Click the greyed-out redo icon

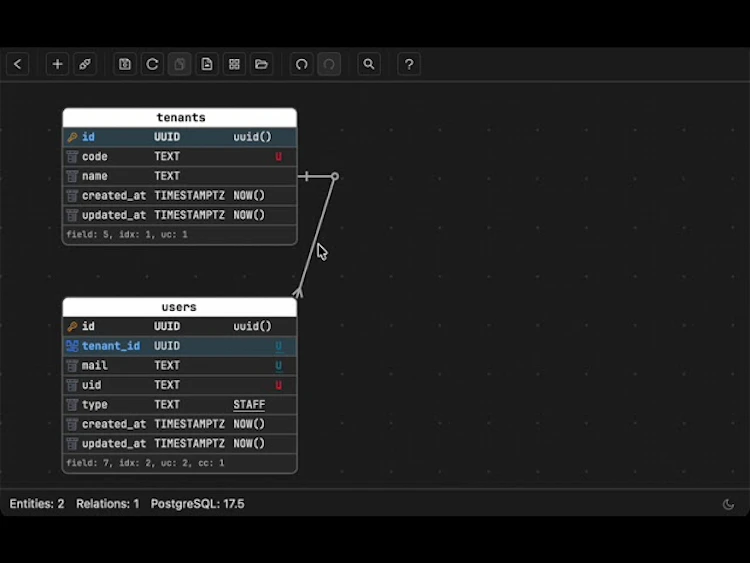coord(329,64)
